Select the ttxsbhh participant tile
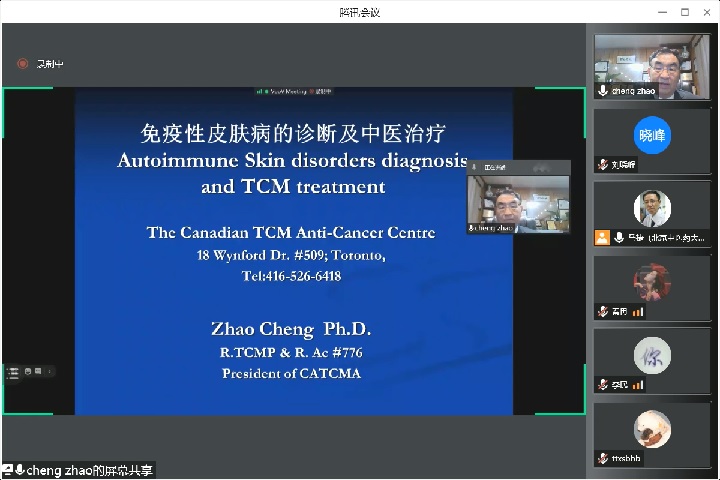Viewport: 720px width, 480px height. coord(652,432)
